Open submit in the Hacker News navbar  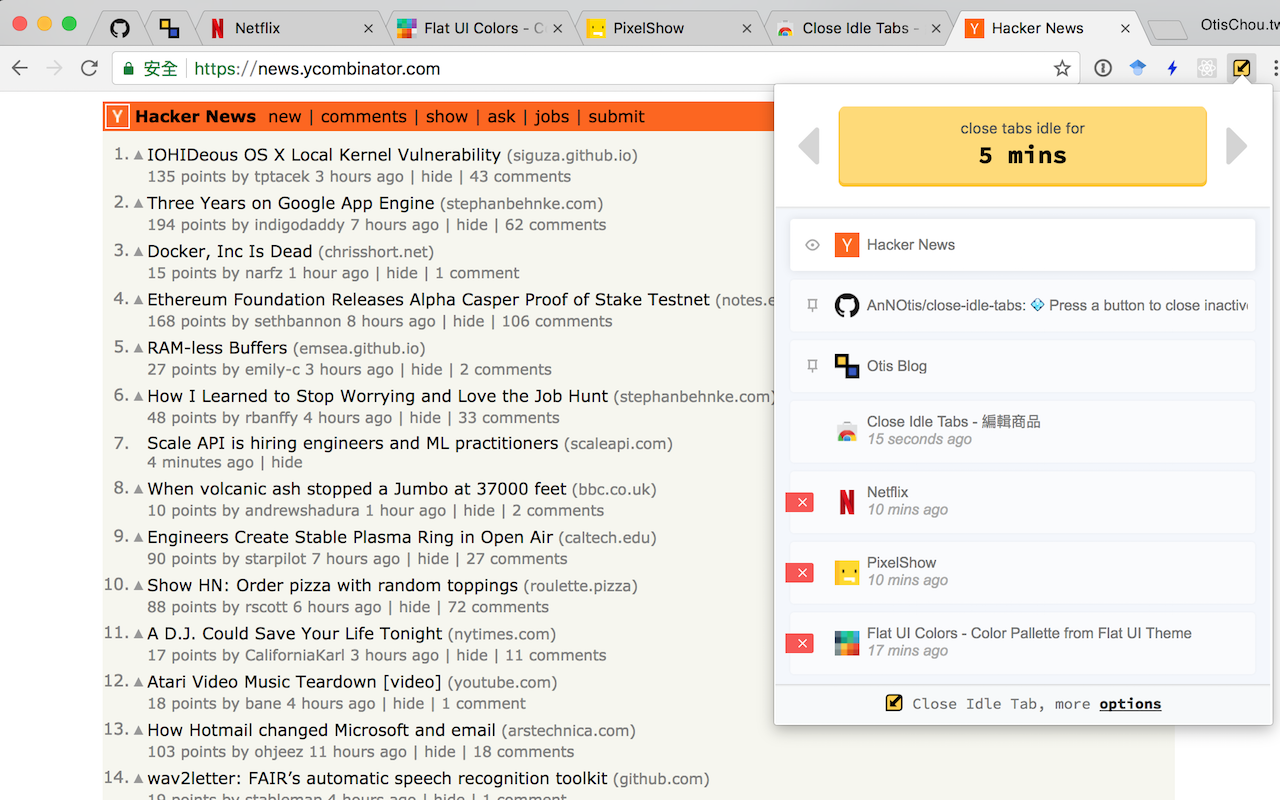(616, 116)
